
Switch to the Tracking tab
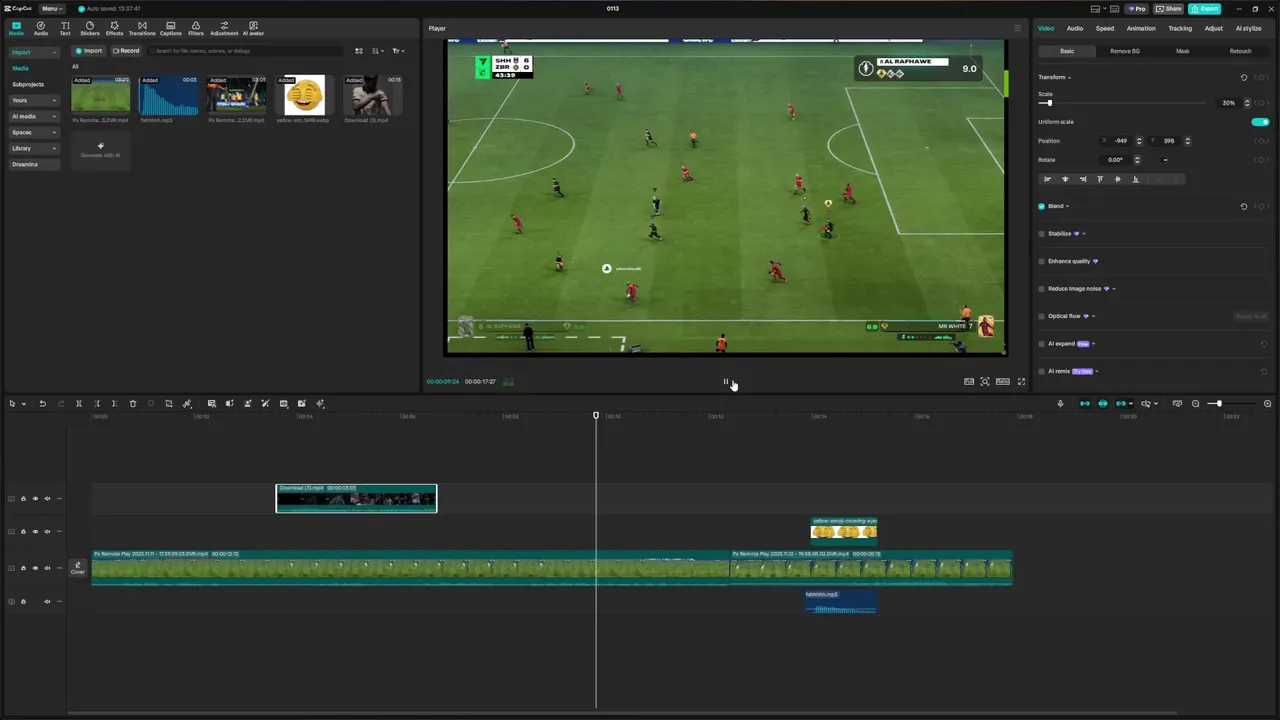1180,28
